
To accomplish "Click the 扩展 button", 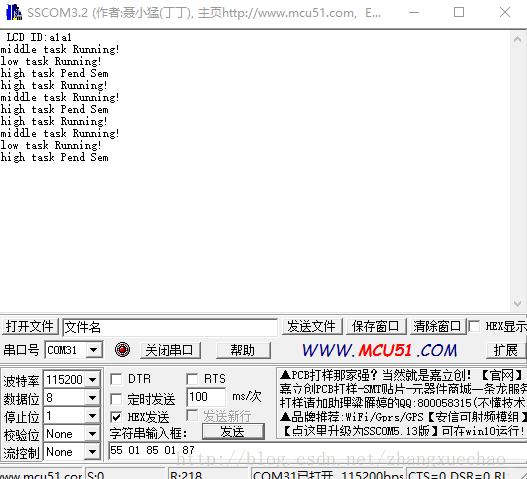I will 506,350.
